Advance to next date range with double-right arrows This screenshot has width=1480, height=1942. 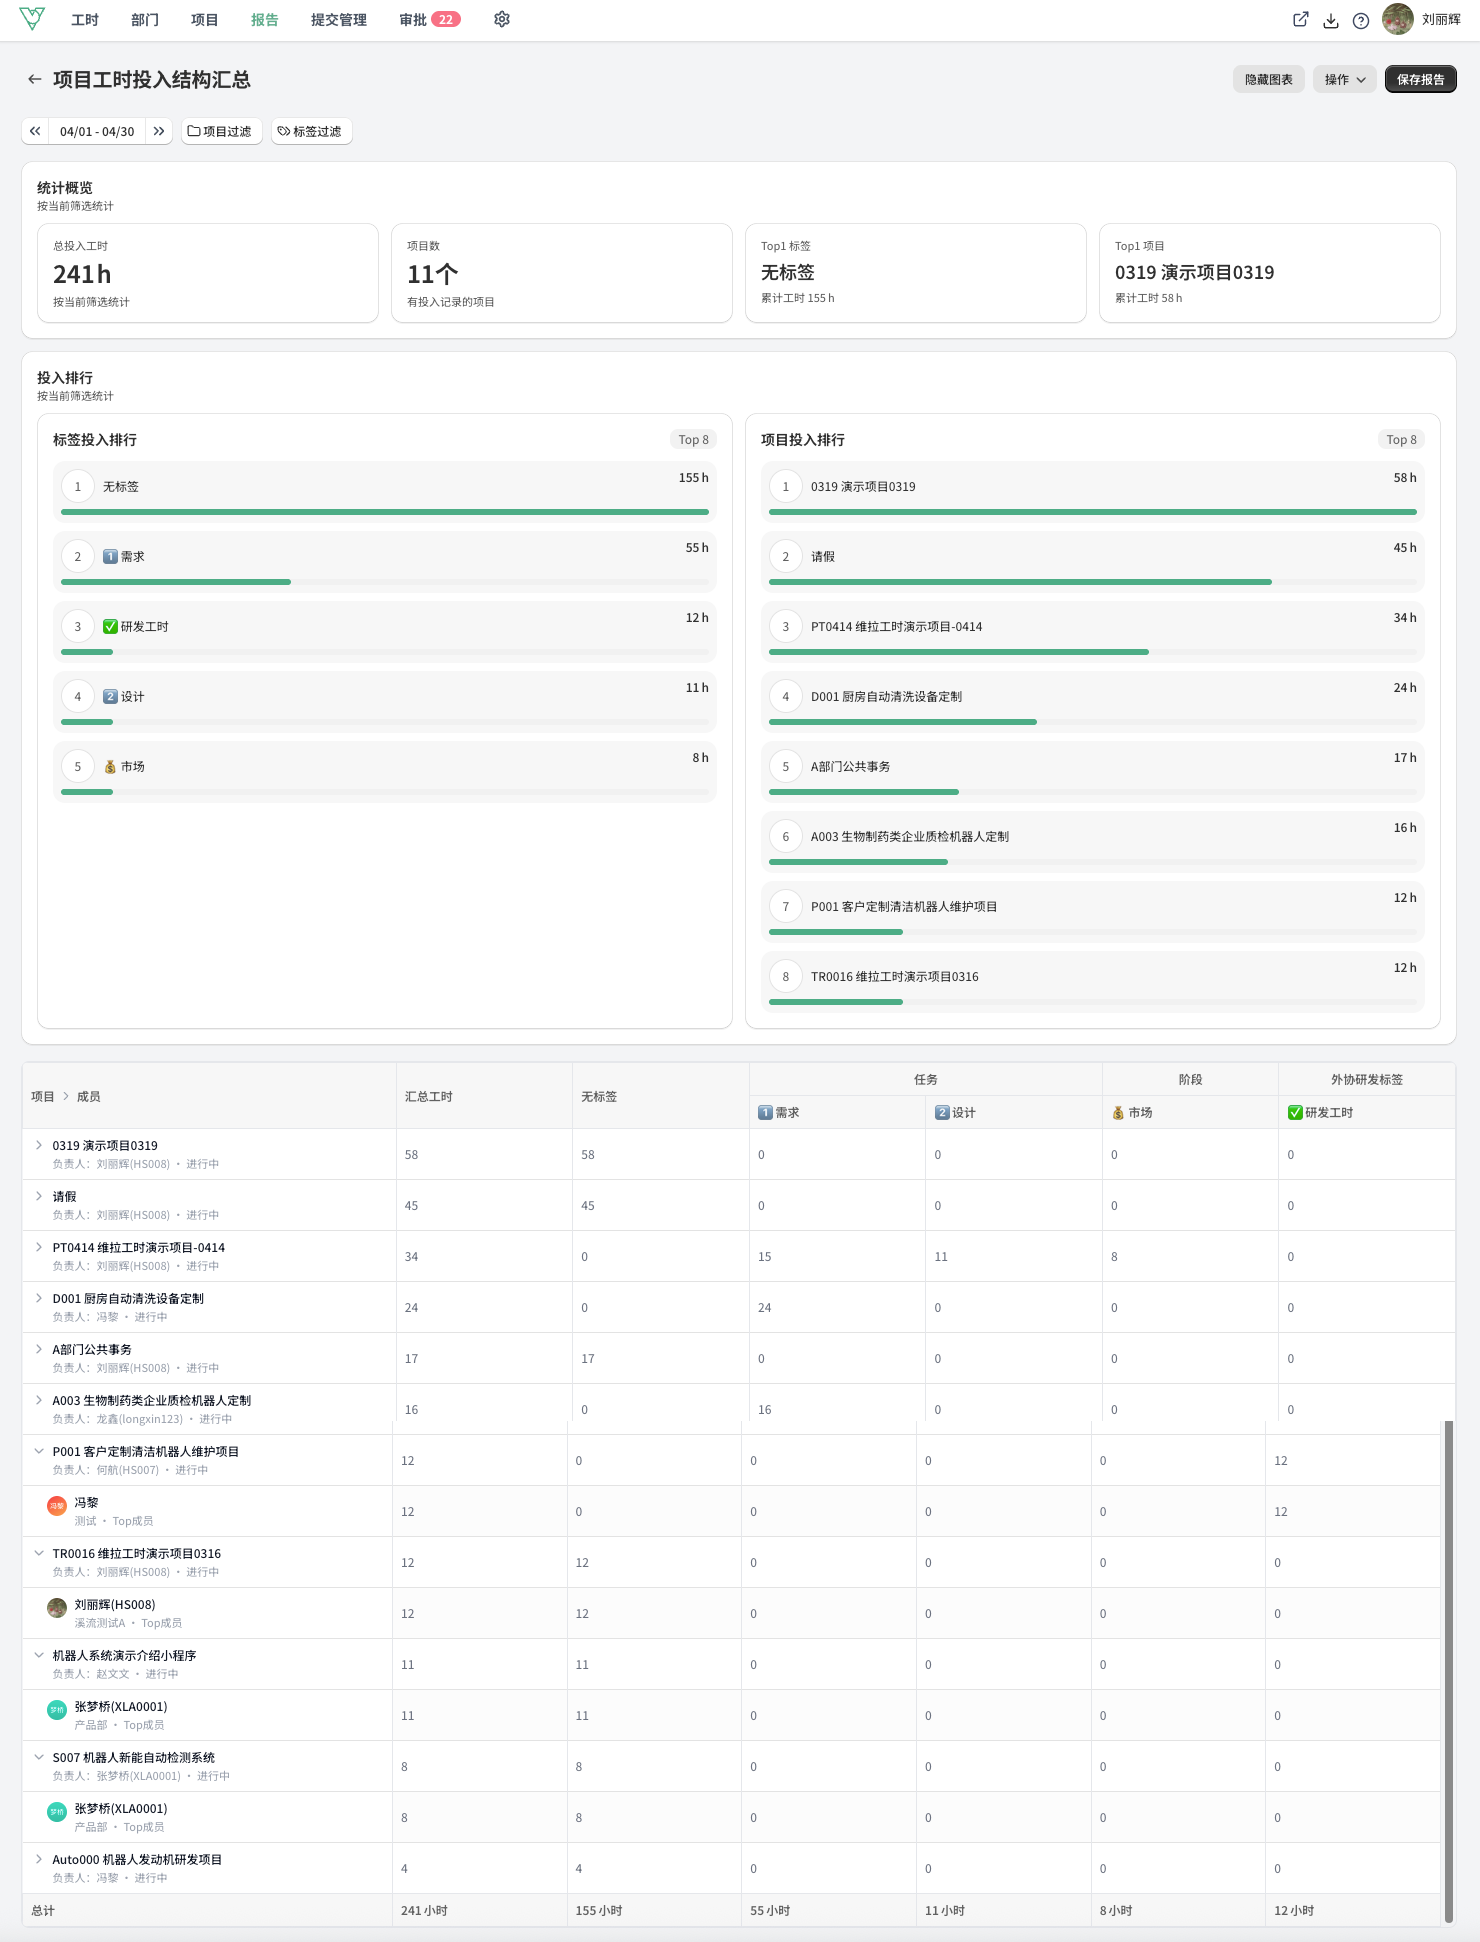pos(159,131)
